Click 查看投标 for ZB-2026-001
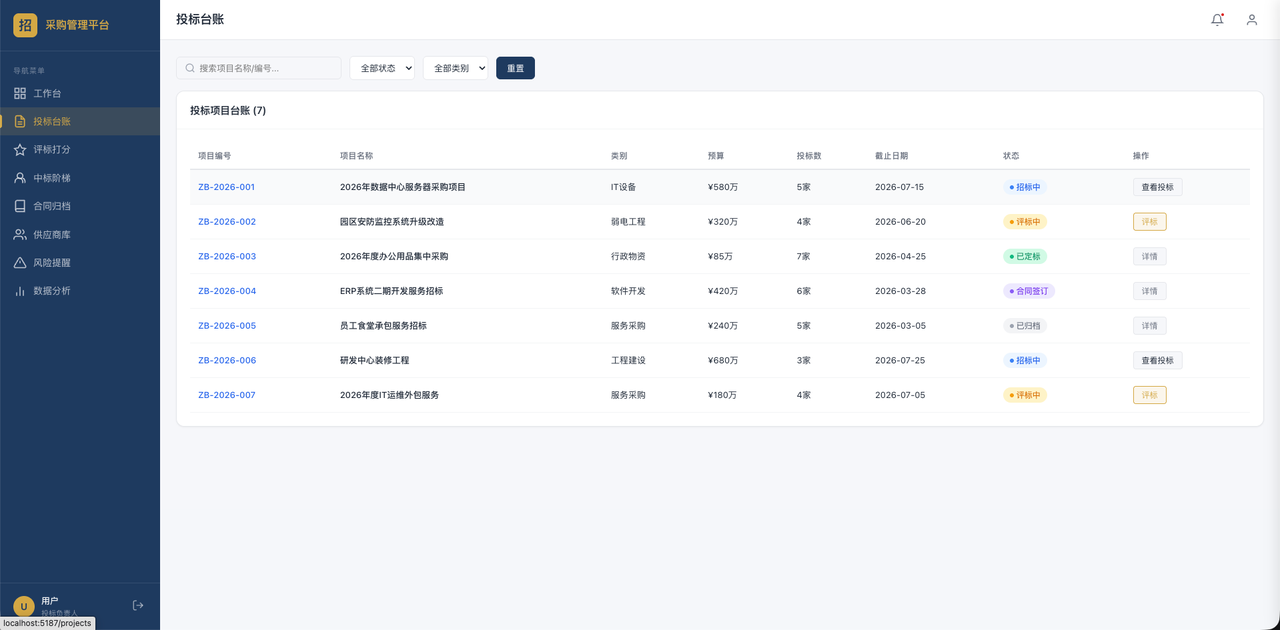The width and height of the screenshot is (1280, 630). point(1157,187)
